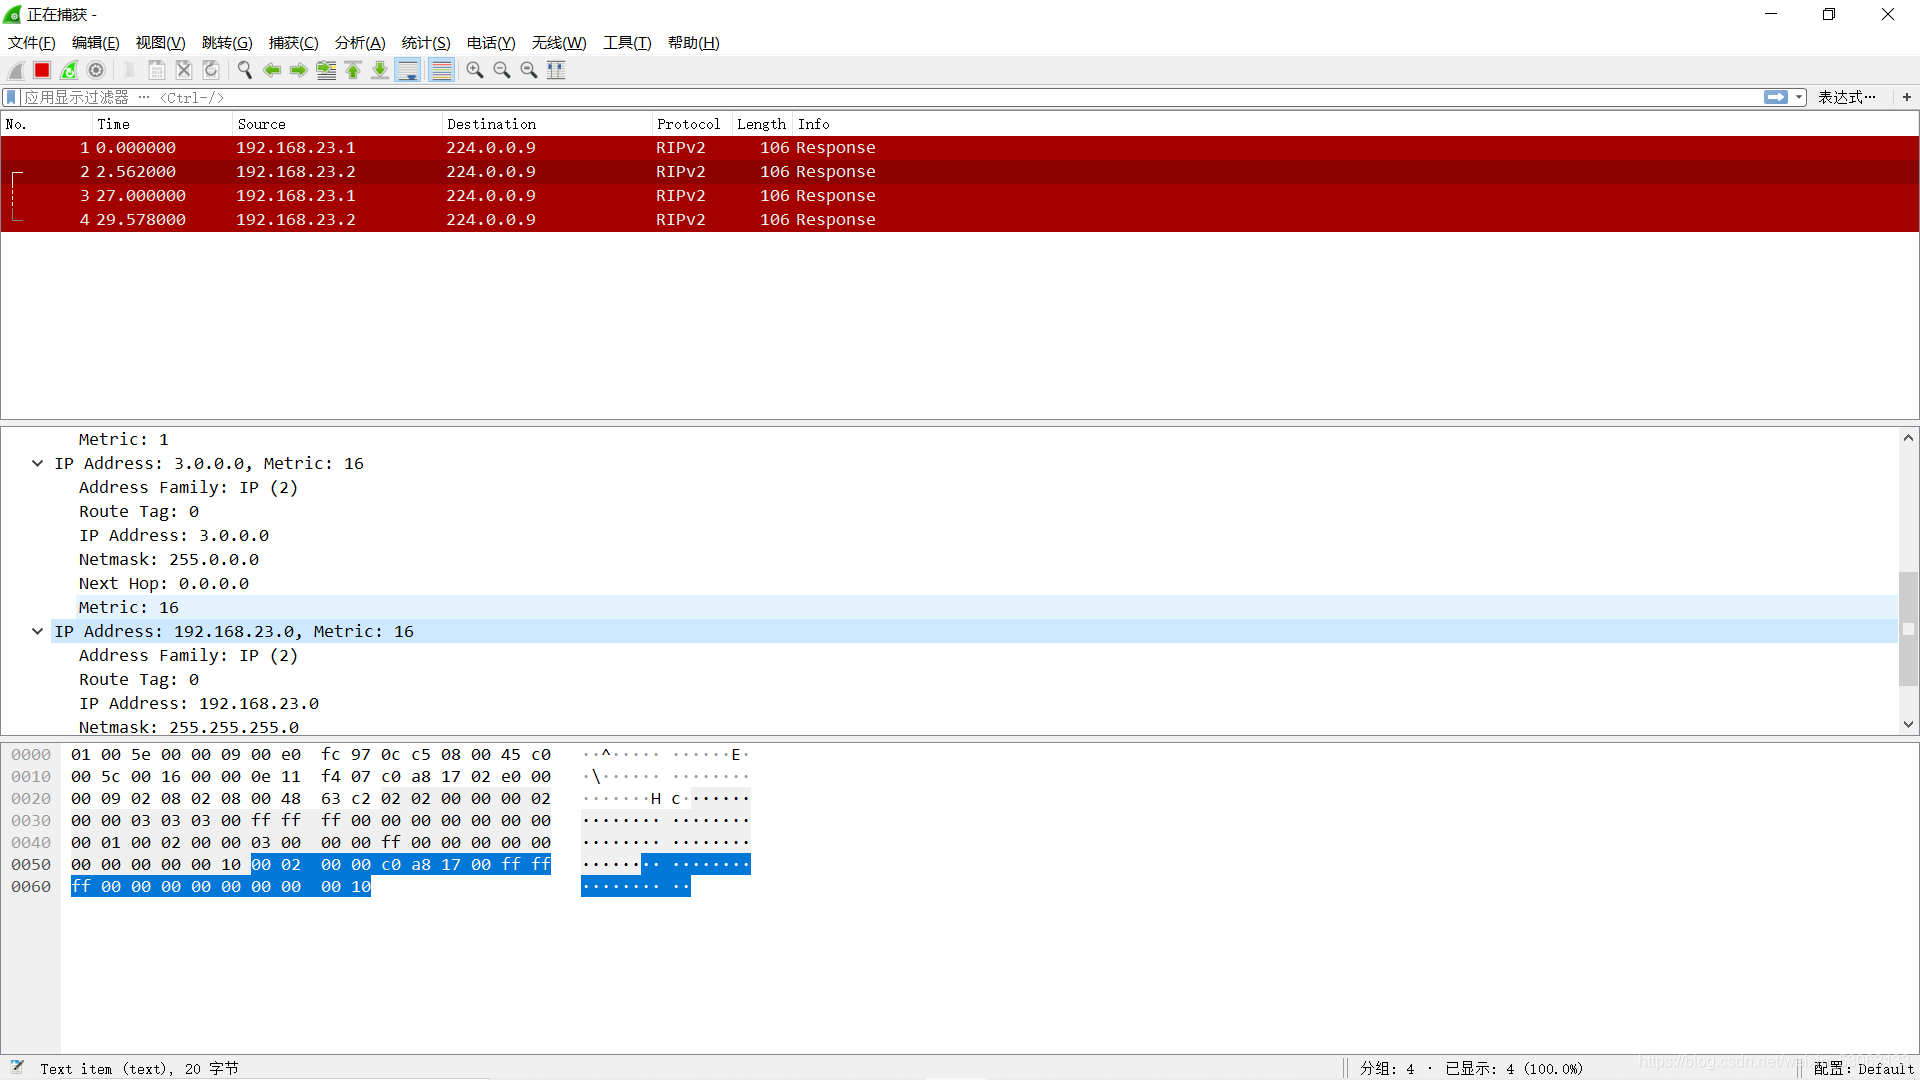Viewport: 1920px width, 1080px height.
Task: Open the 无线(W) menu
Action: tap(559, 43)
